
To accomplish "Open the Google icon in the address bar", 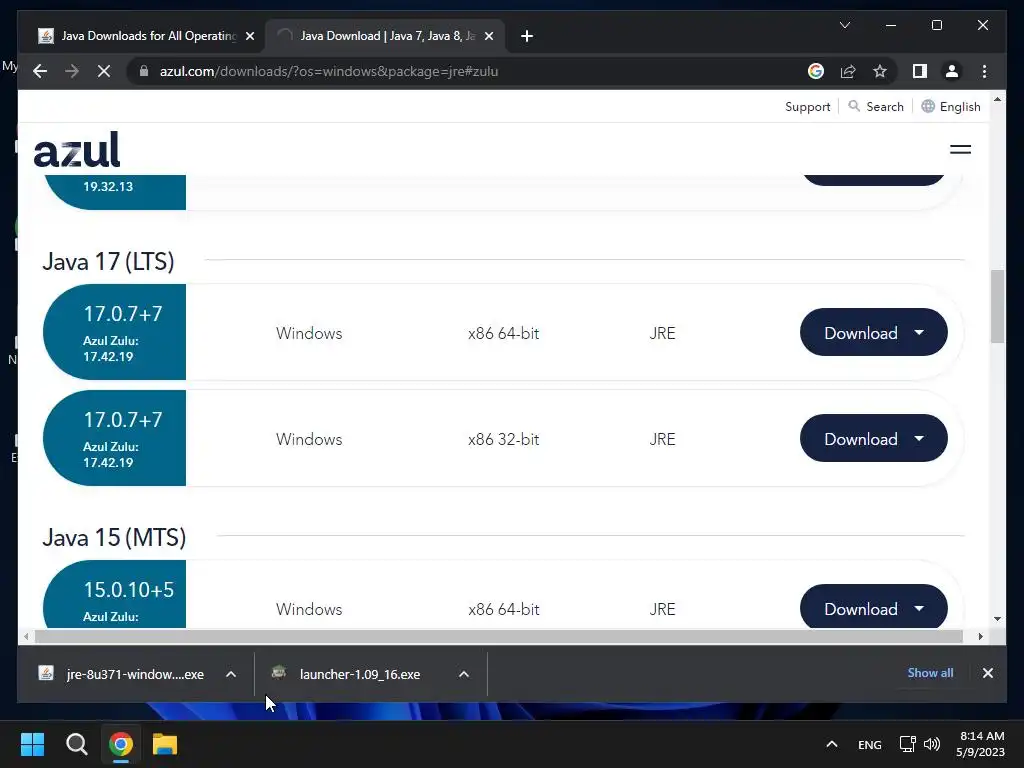I will (x=816, y=71).
